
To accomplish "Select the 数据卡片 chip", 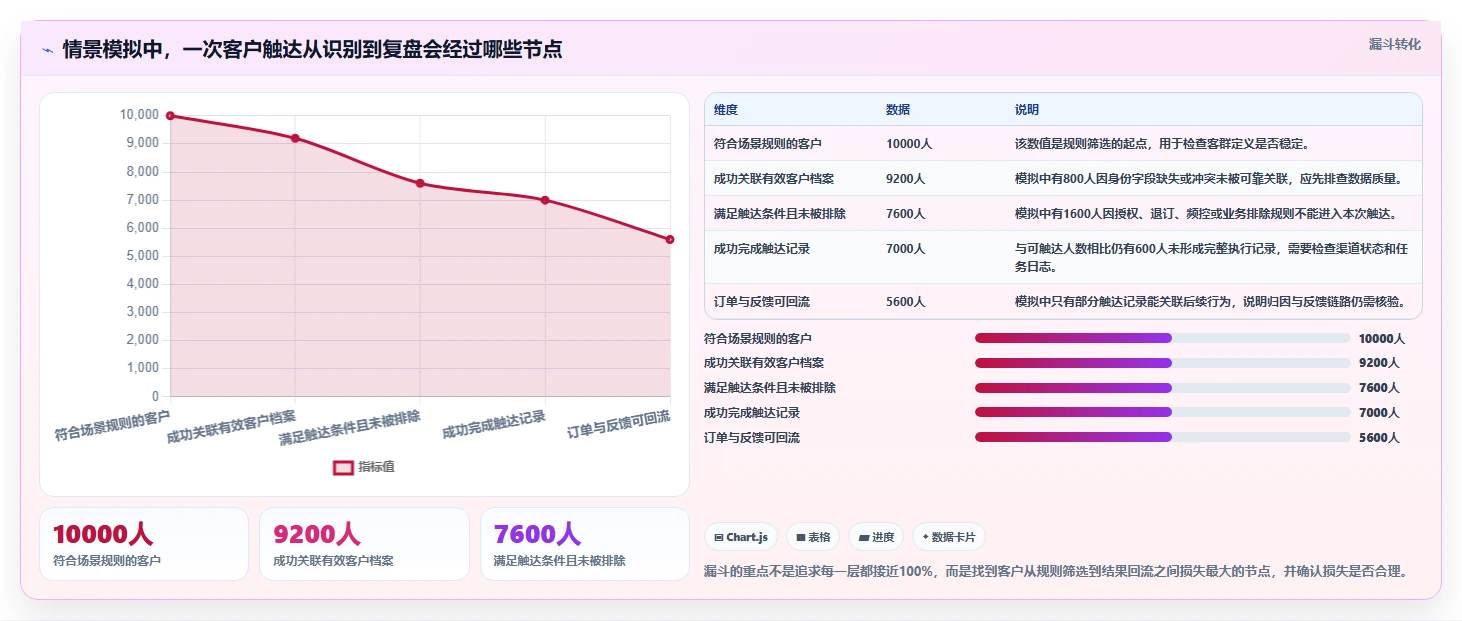I will click(x=949, y=537).
